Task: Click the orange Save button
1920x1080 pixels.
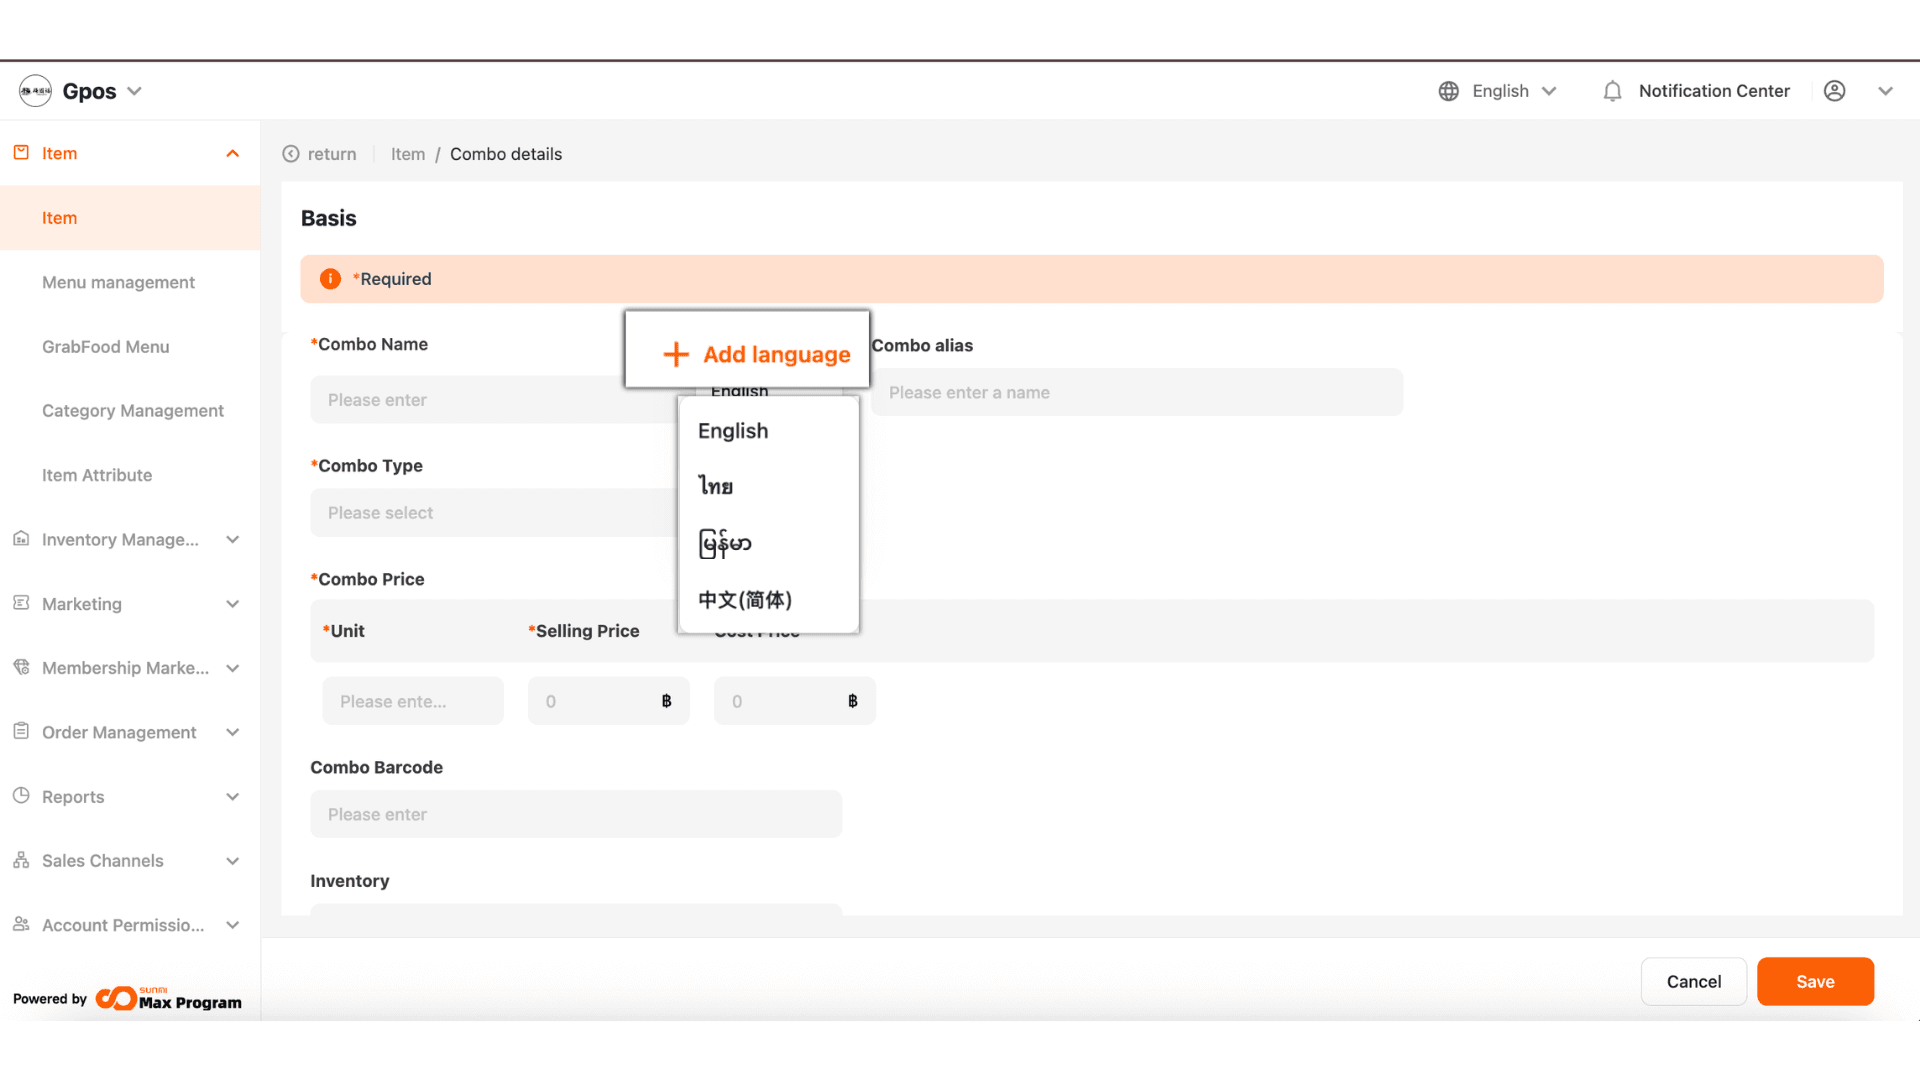Action: coord(1814,981)
